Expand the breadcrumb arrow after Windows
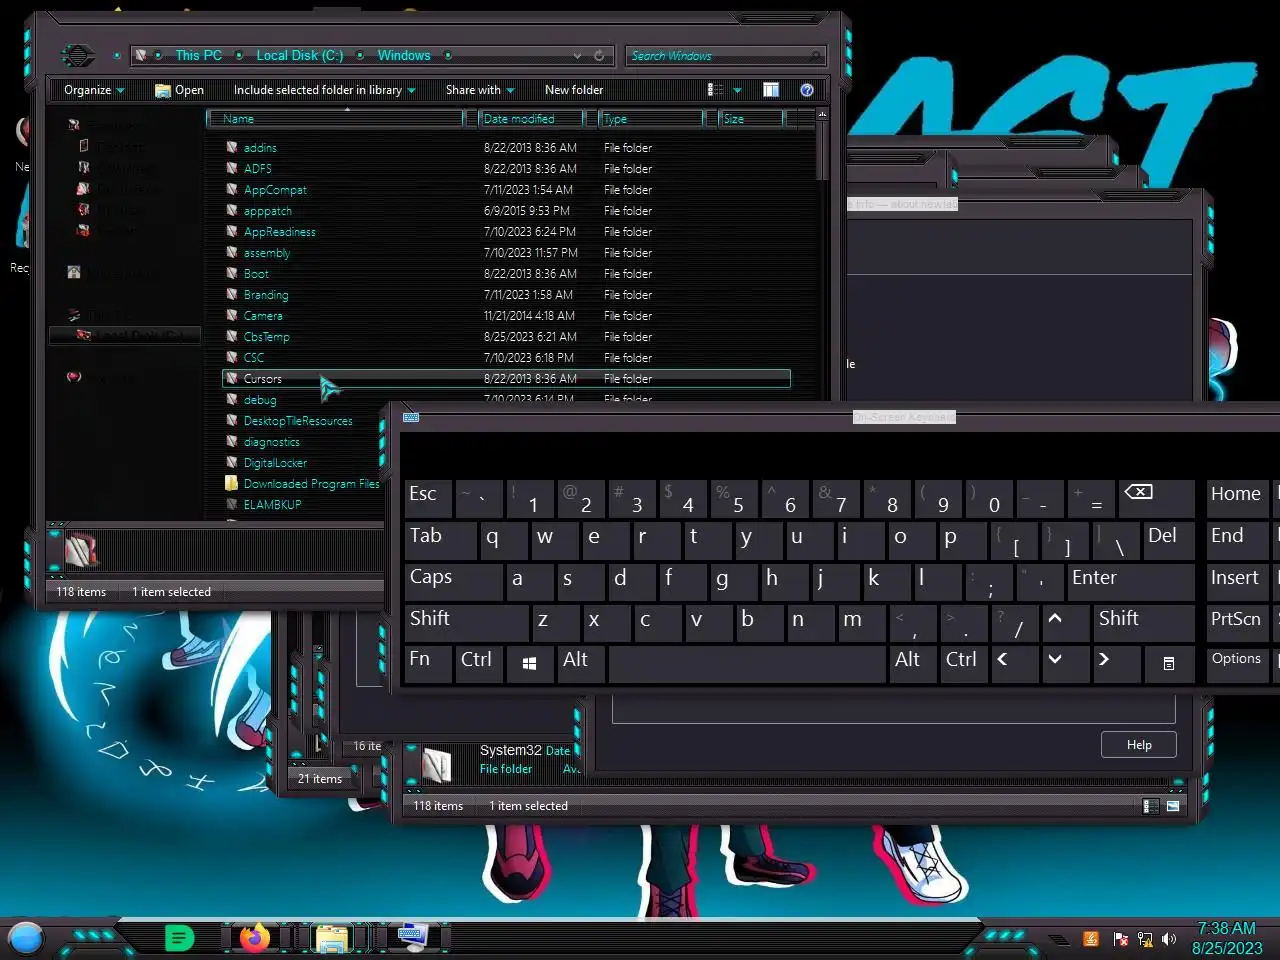The width and height of the screenshot is (1280, 960). click(448, 56)
